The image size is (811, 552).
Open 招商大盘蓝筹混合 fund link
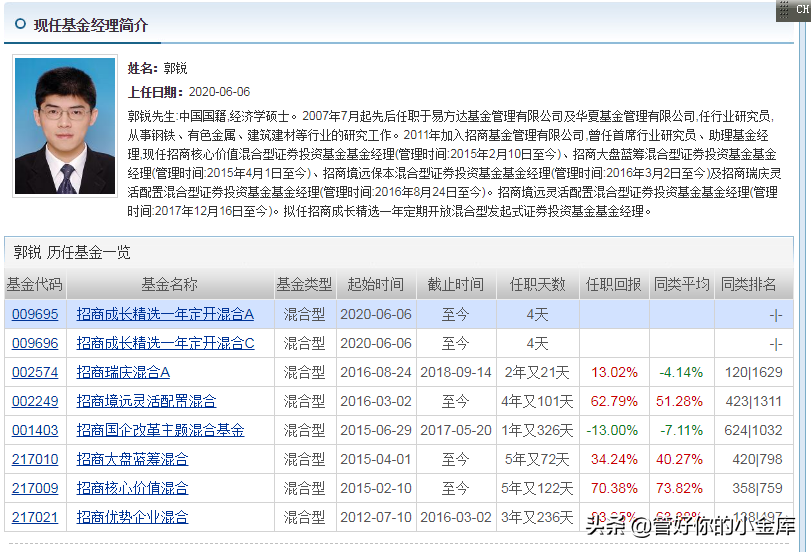click(132, 459)
